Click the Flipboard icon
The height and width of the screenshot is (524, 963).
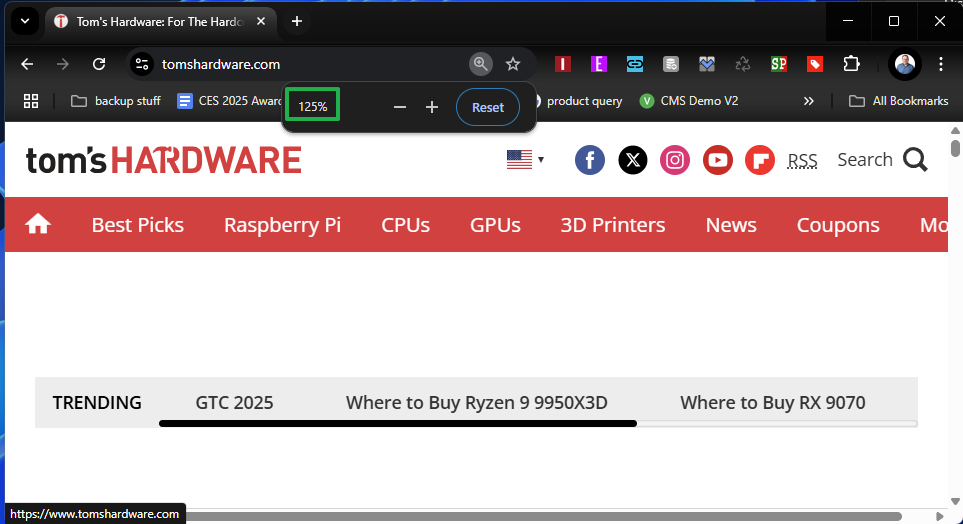760,160
